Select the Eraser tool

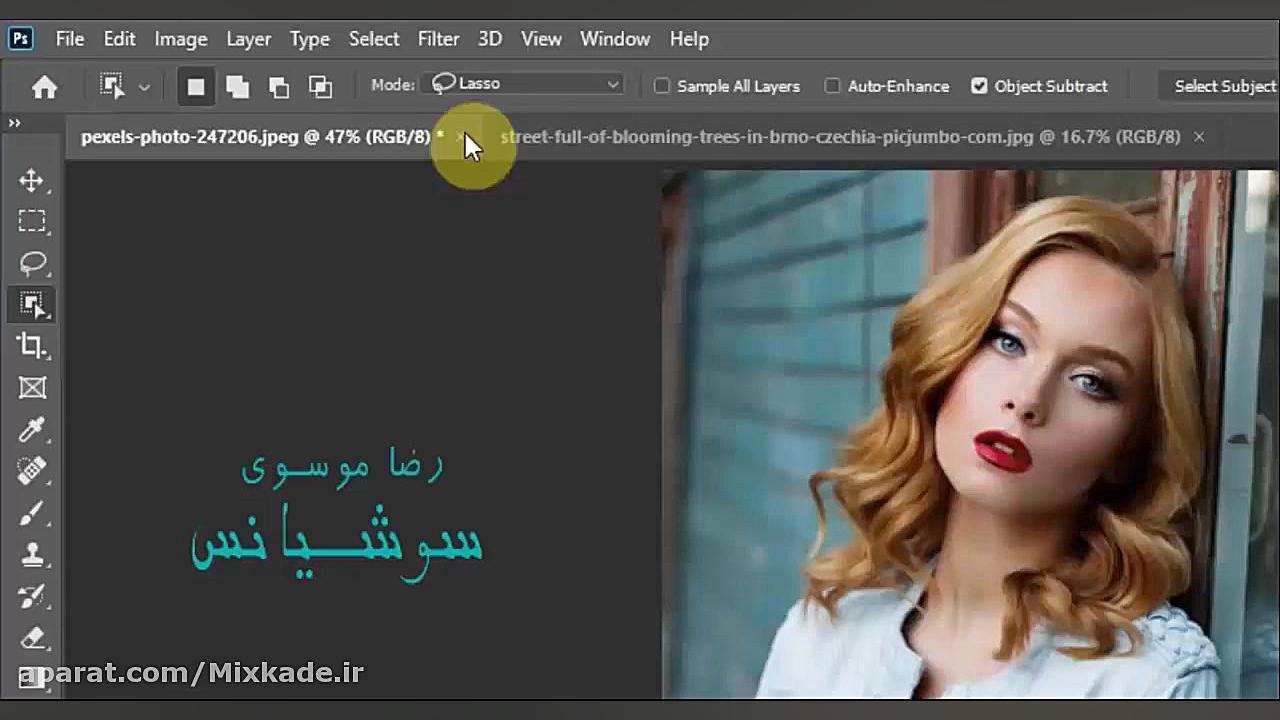[32, 638]
